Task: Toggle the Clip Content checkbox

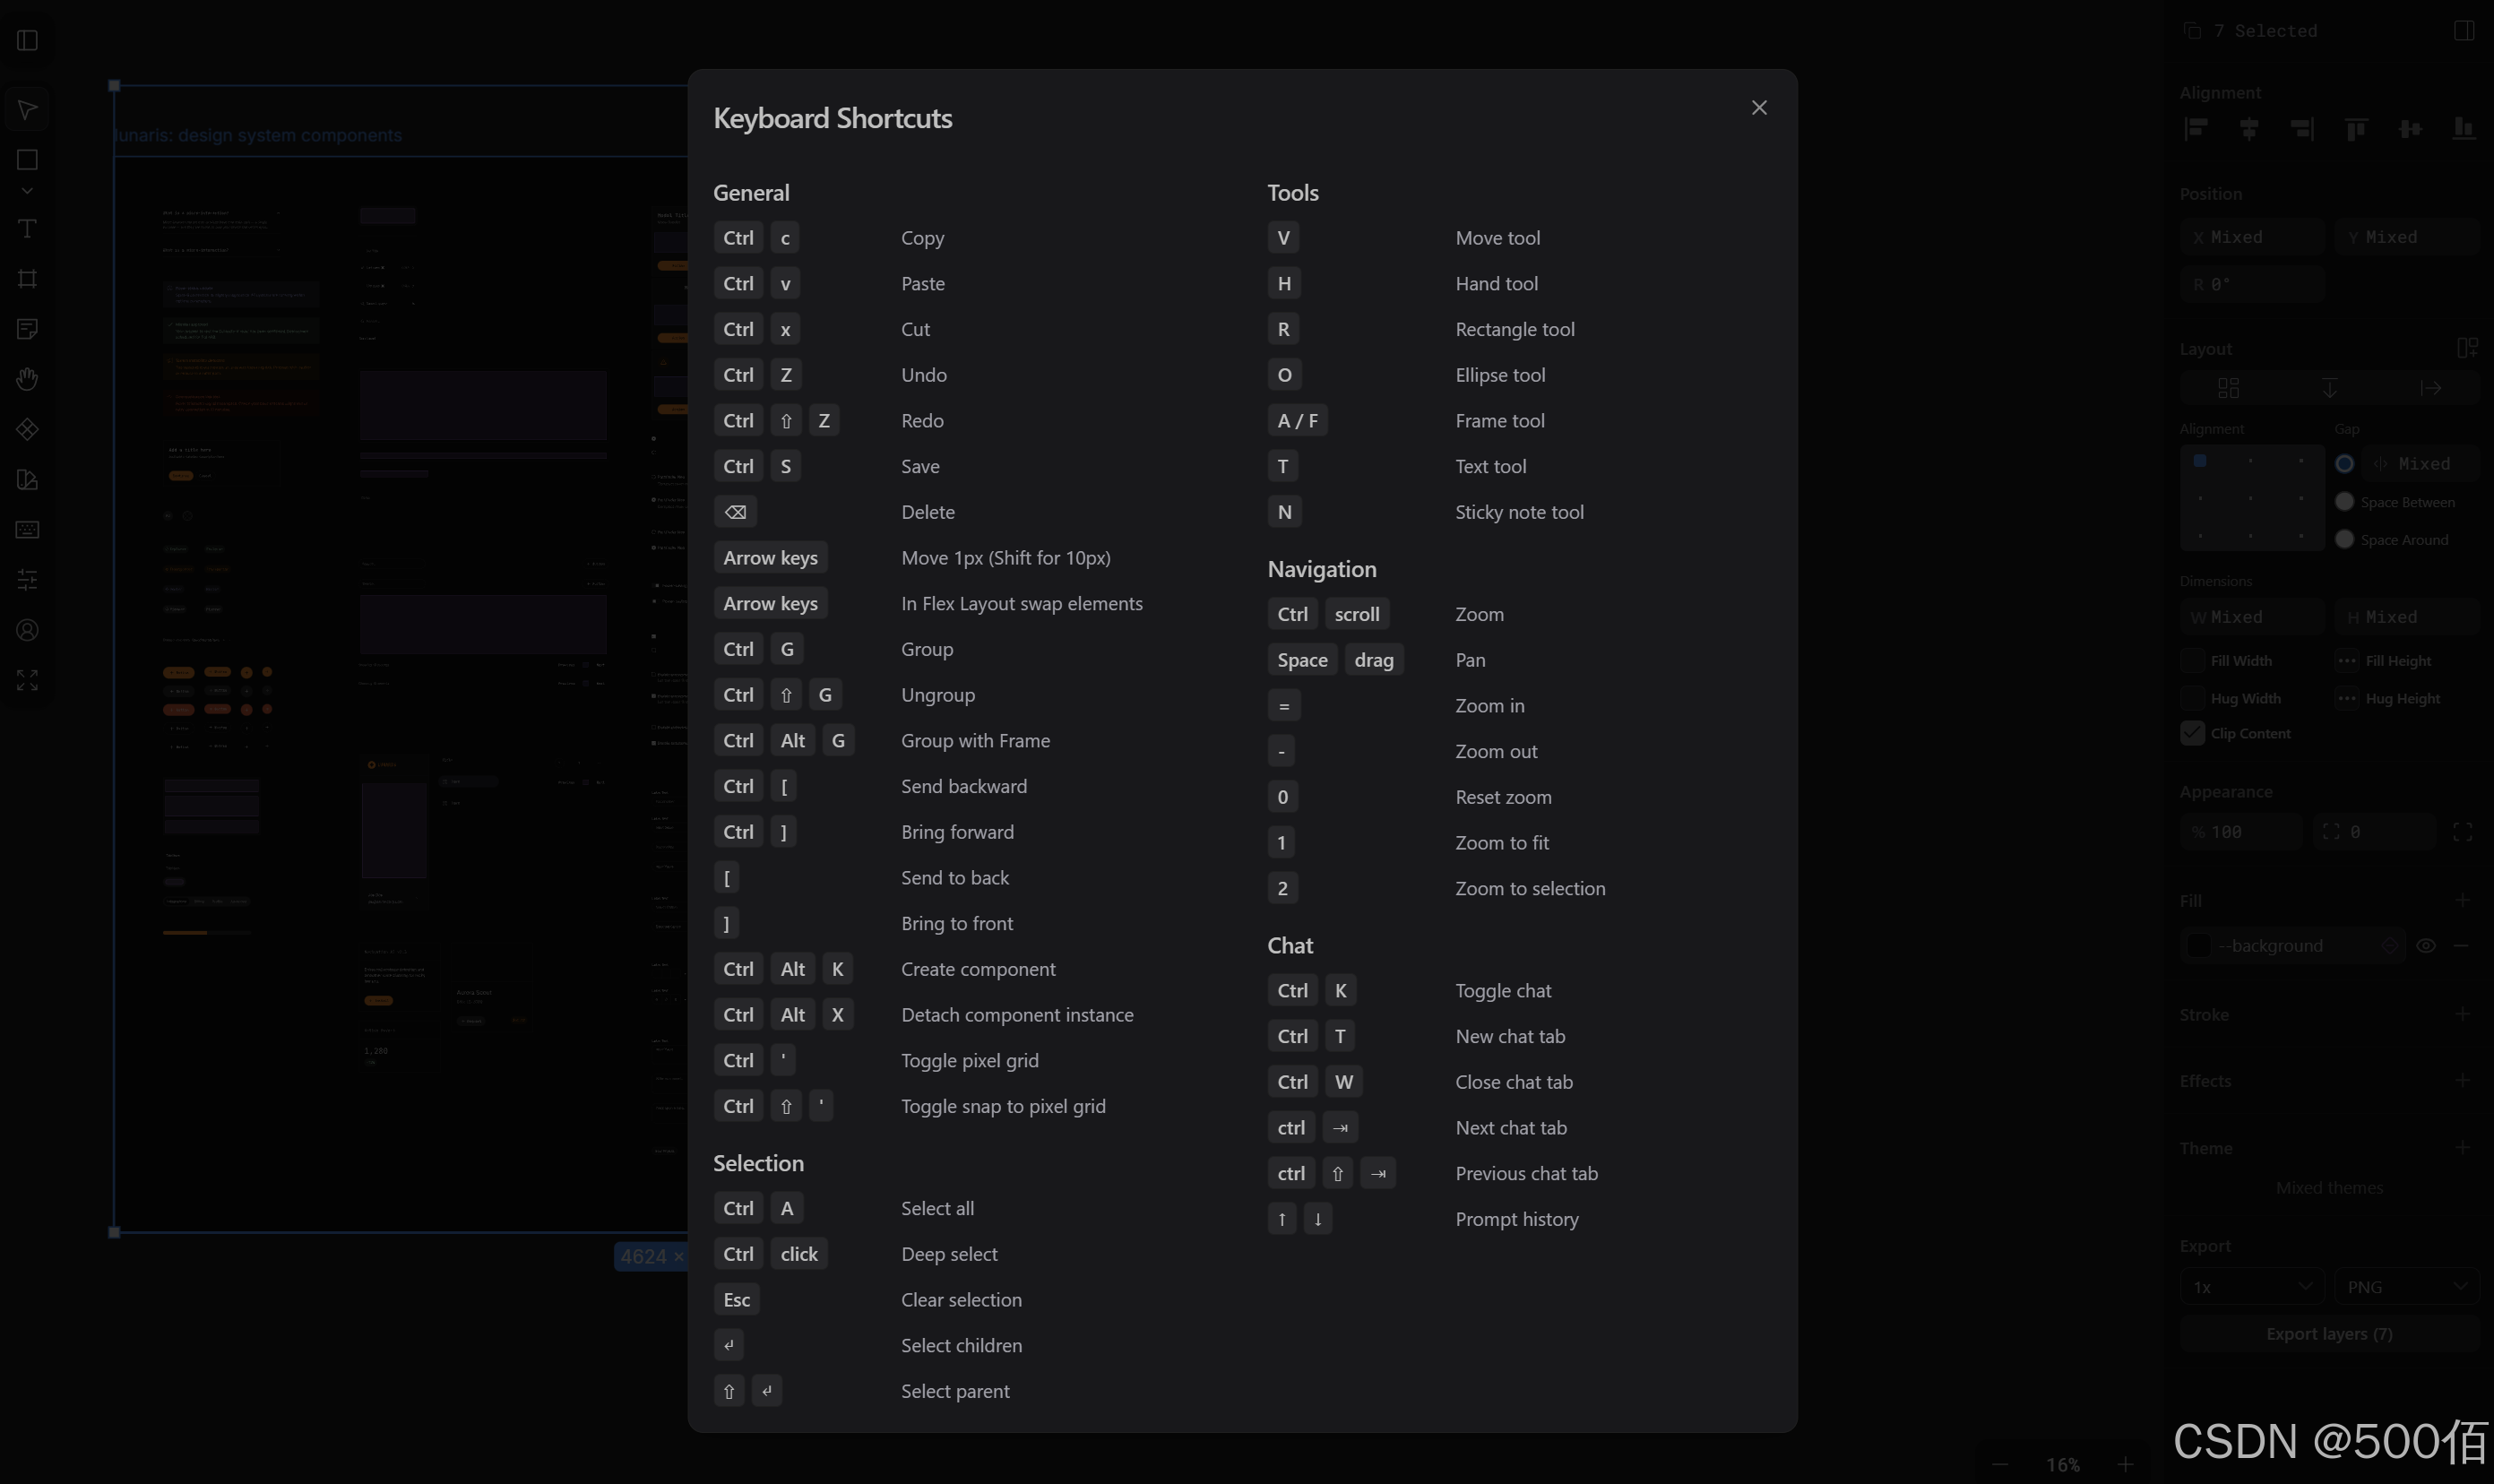Action: click(2192, 734)
